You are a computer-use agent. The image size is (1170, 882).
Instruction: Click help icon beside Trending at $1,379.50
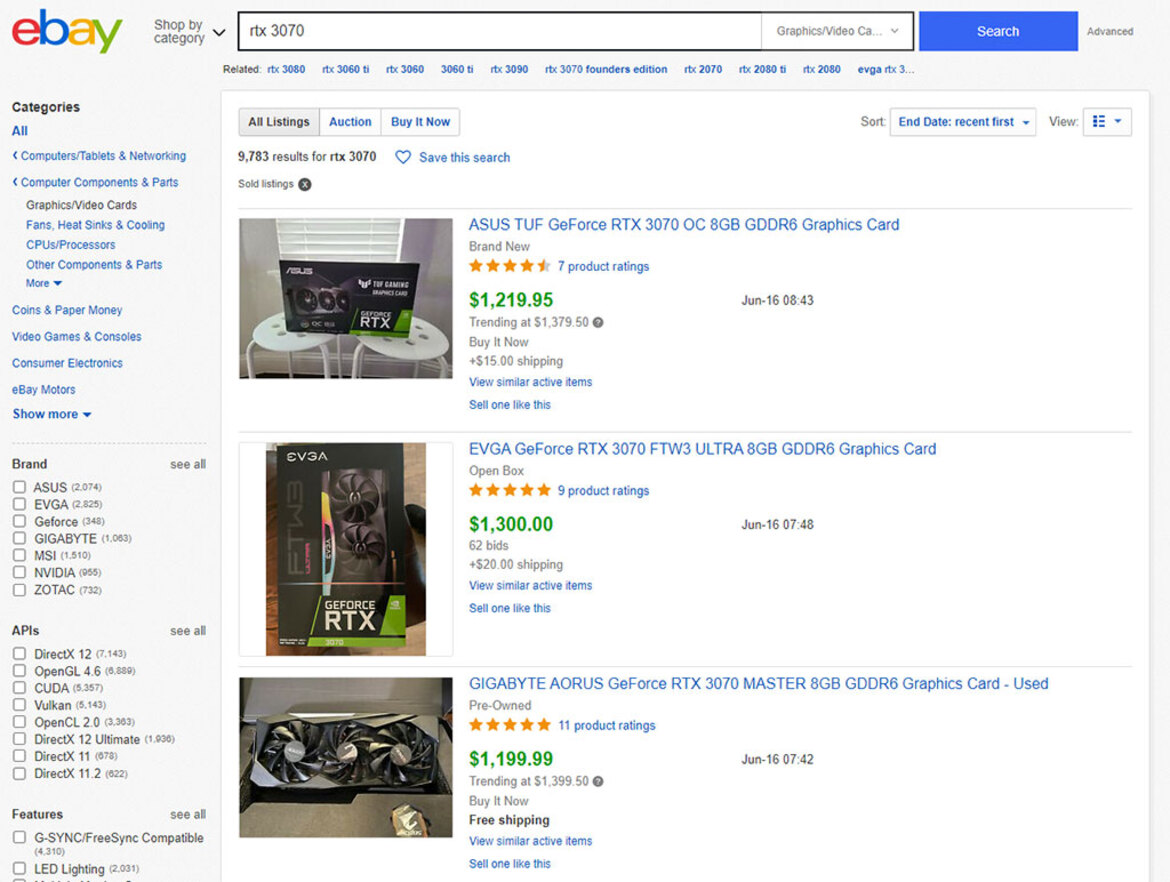[x=598, y=322]
